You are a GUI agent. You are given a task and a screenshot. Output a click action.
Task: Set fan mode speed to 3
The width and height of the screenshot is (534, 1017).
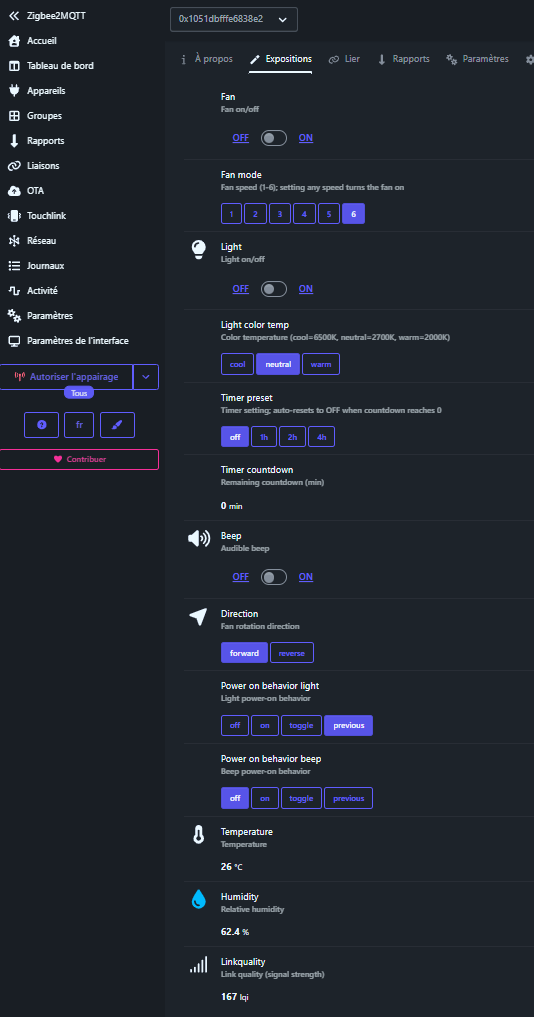tap(280, 214)
